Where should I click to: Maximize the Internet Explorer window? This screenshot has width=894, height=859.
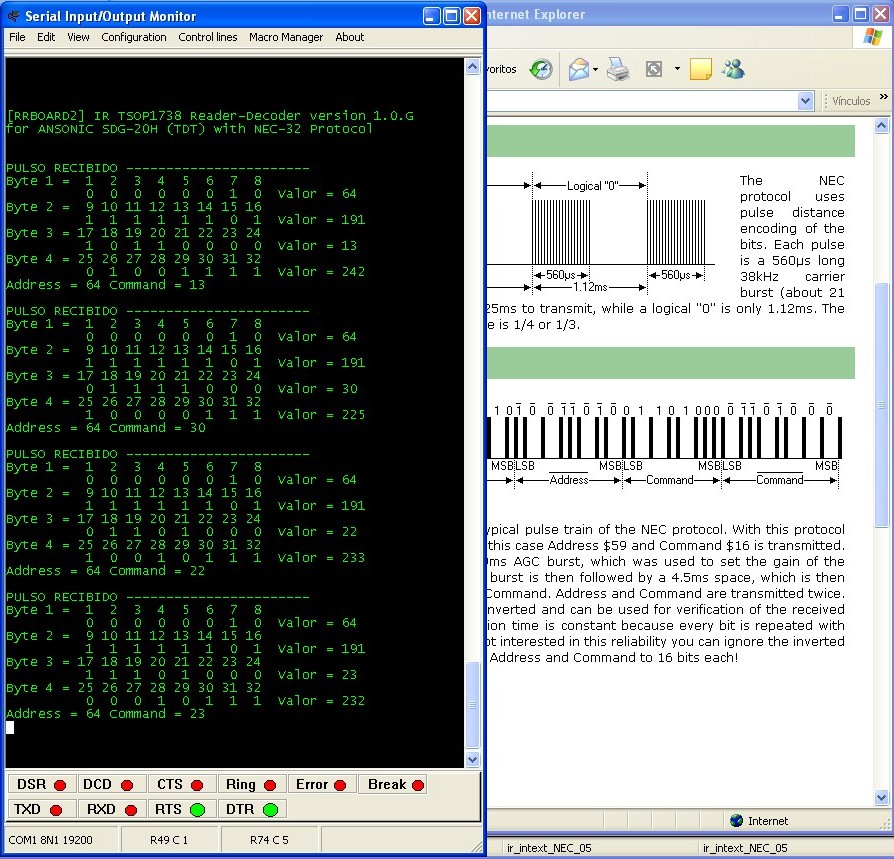(860, 14)
